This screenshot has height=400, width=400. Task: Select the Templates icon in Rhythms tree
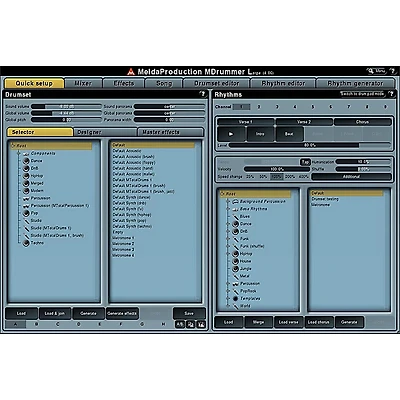coord(235,299)
